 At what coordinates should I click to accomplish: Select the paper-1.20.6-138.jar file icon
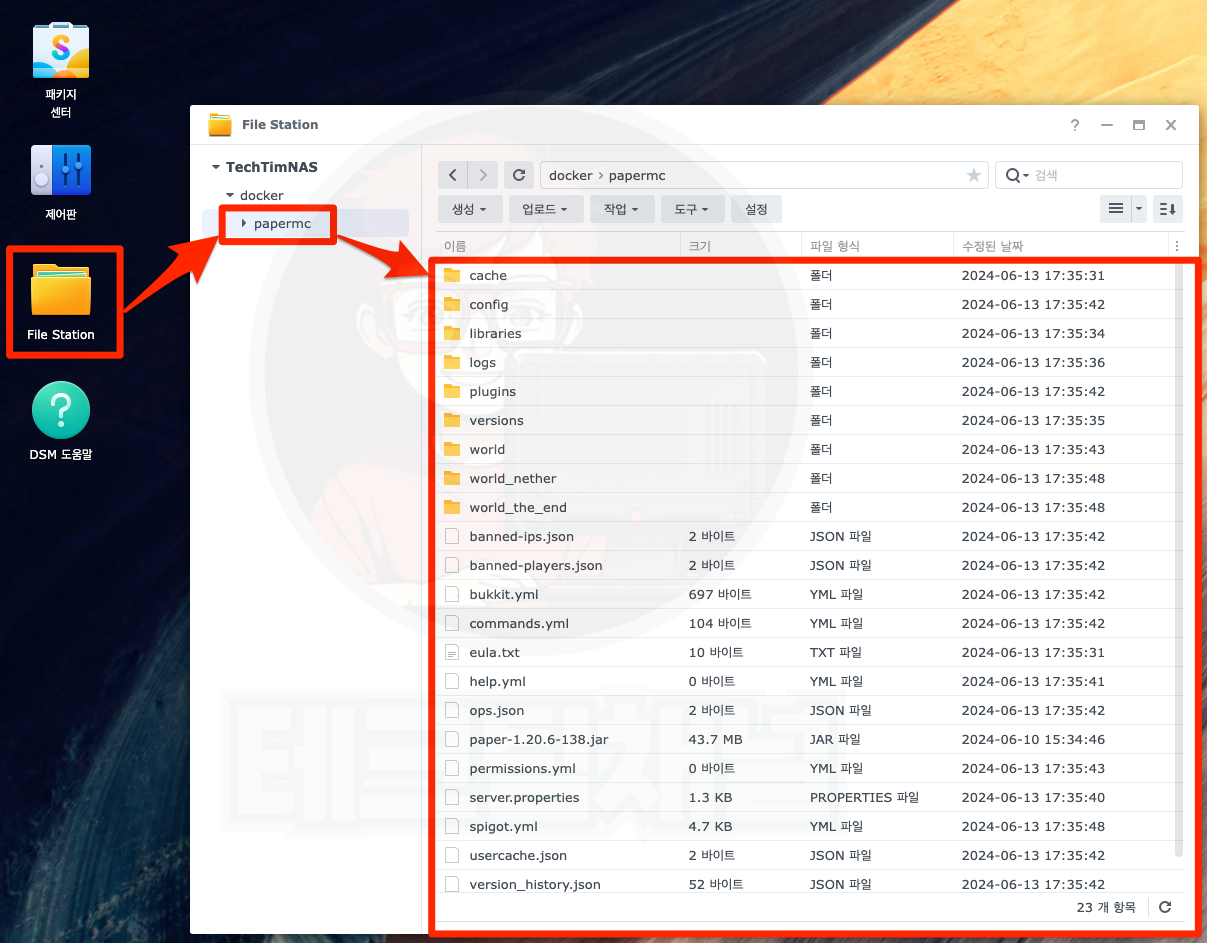pyautogui.click(x=452, y=739)
